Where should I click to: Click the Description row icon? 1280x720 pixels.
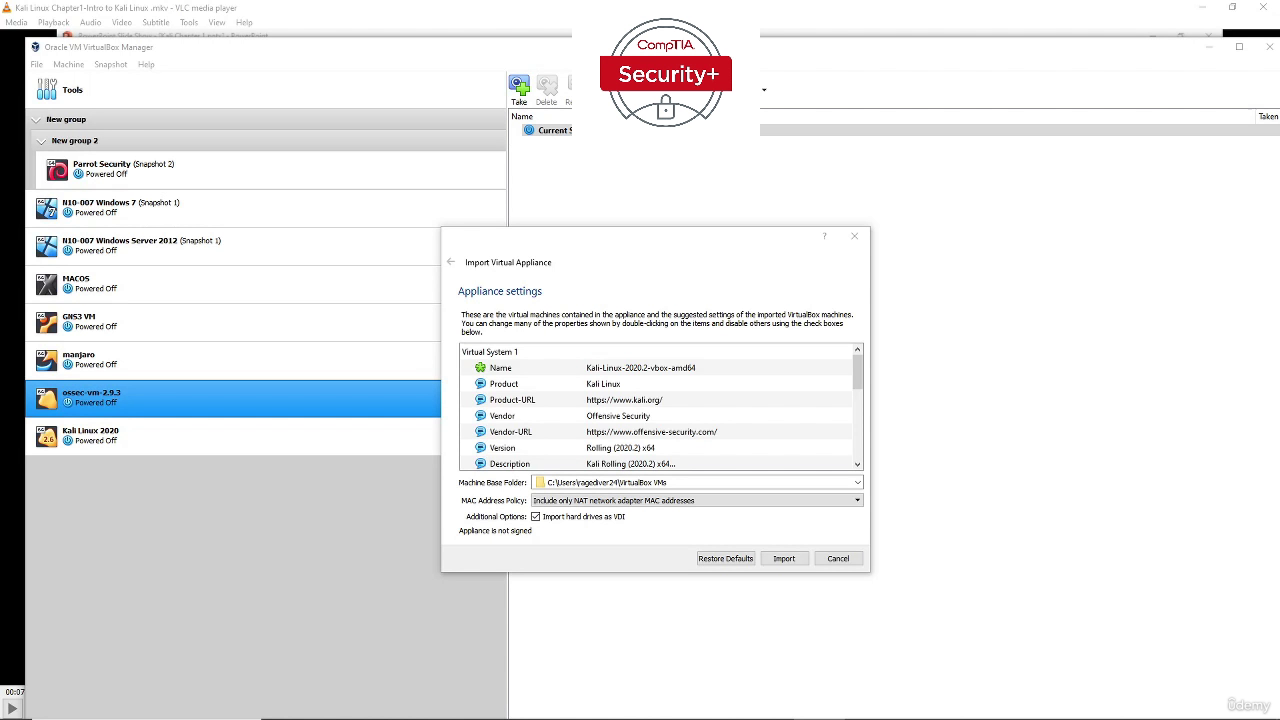point(480,464)
